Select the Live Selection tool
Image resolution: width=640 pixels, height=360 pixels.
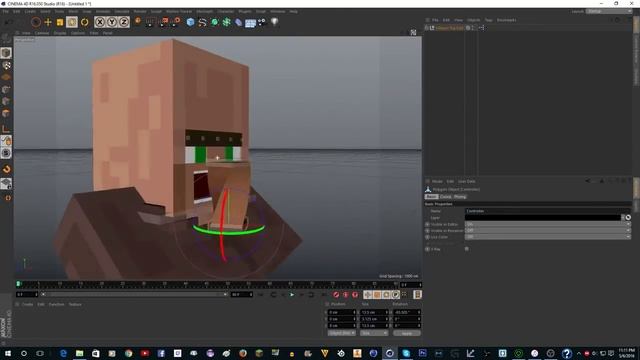[x=36, y=22]
